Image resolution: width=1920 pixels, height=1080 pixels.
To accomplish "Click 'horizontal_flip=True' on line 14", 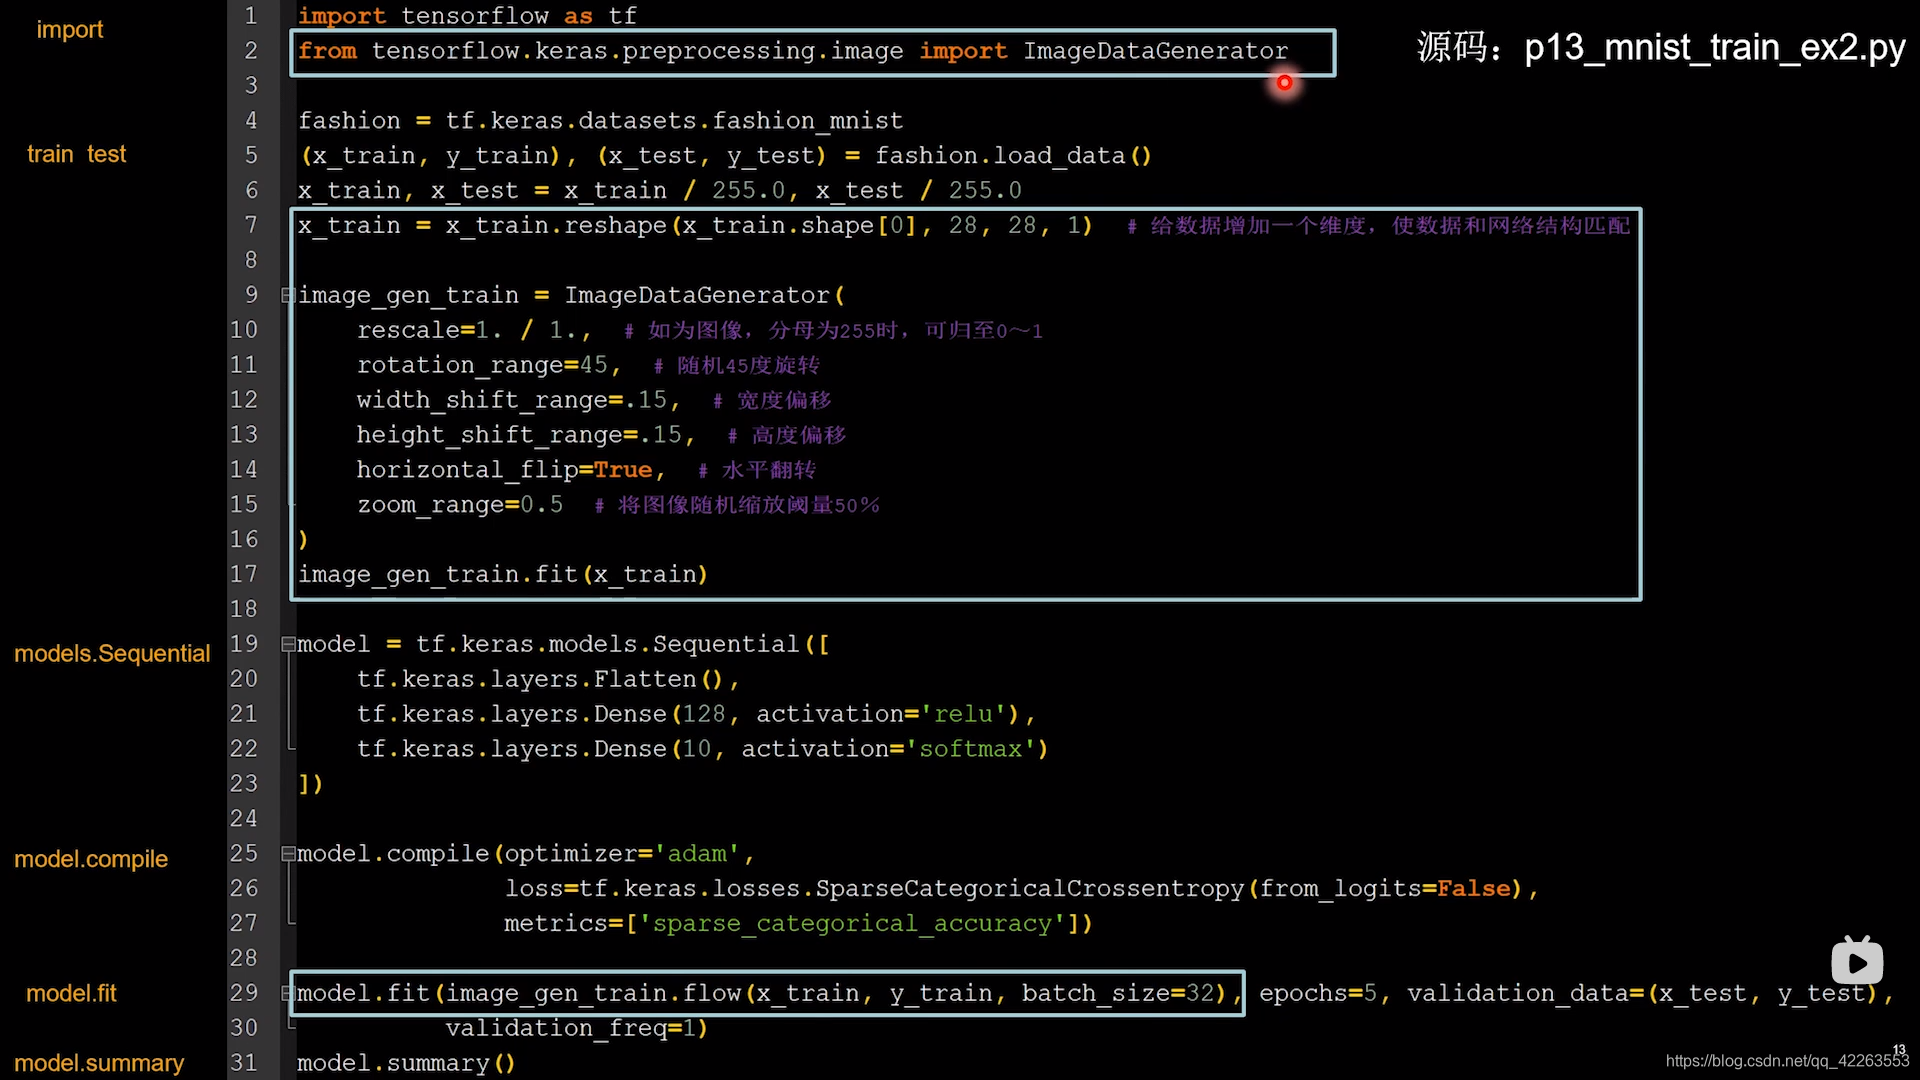I will pyautogui.click(x=504, y=470).
